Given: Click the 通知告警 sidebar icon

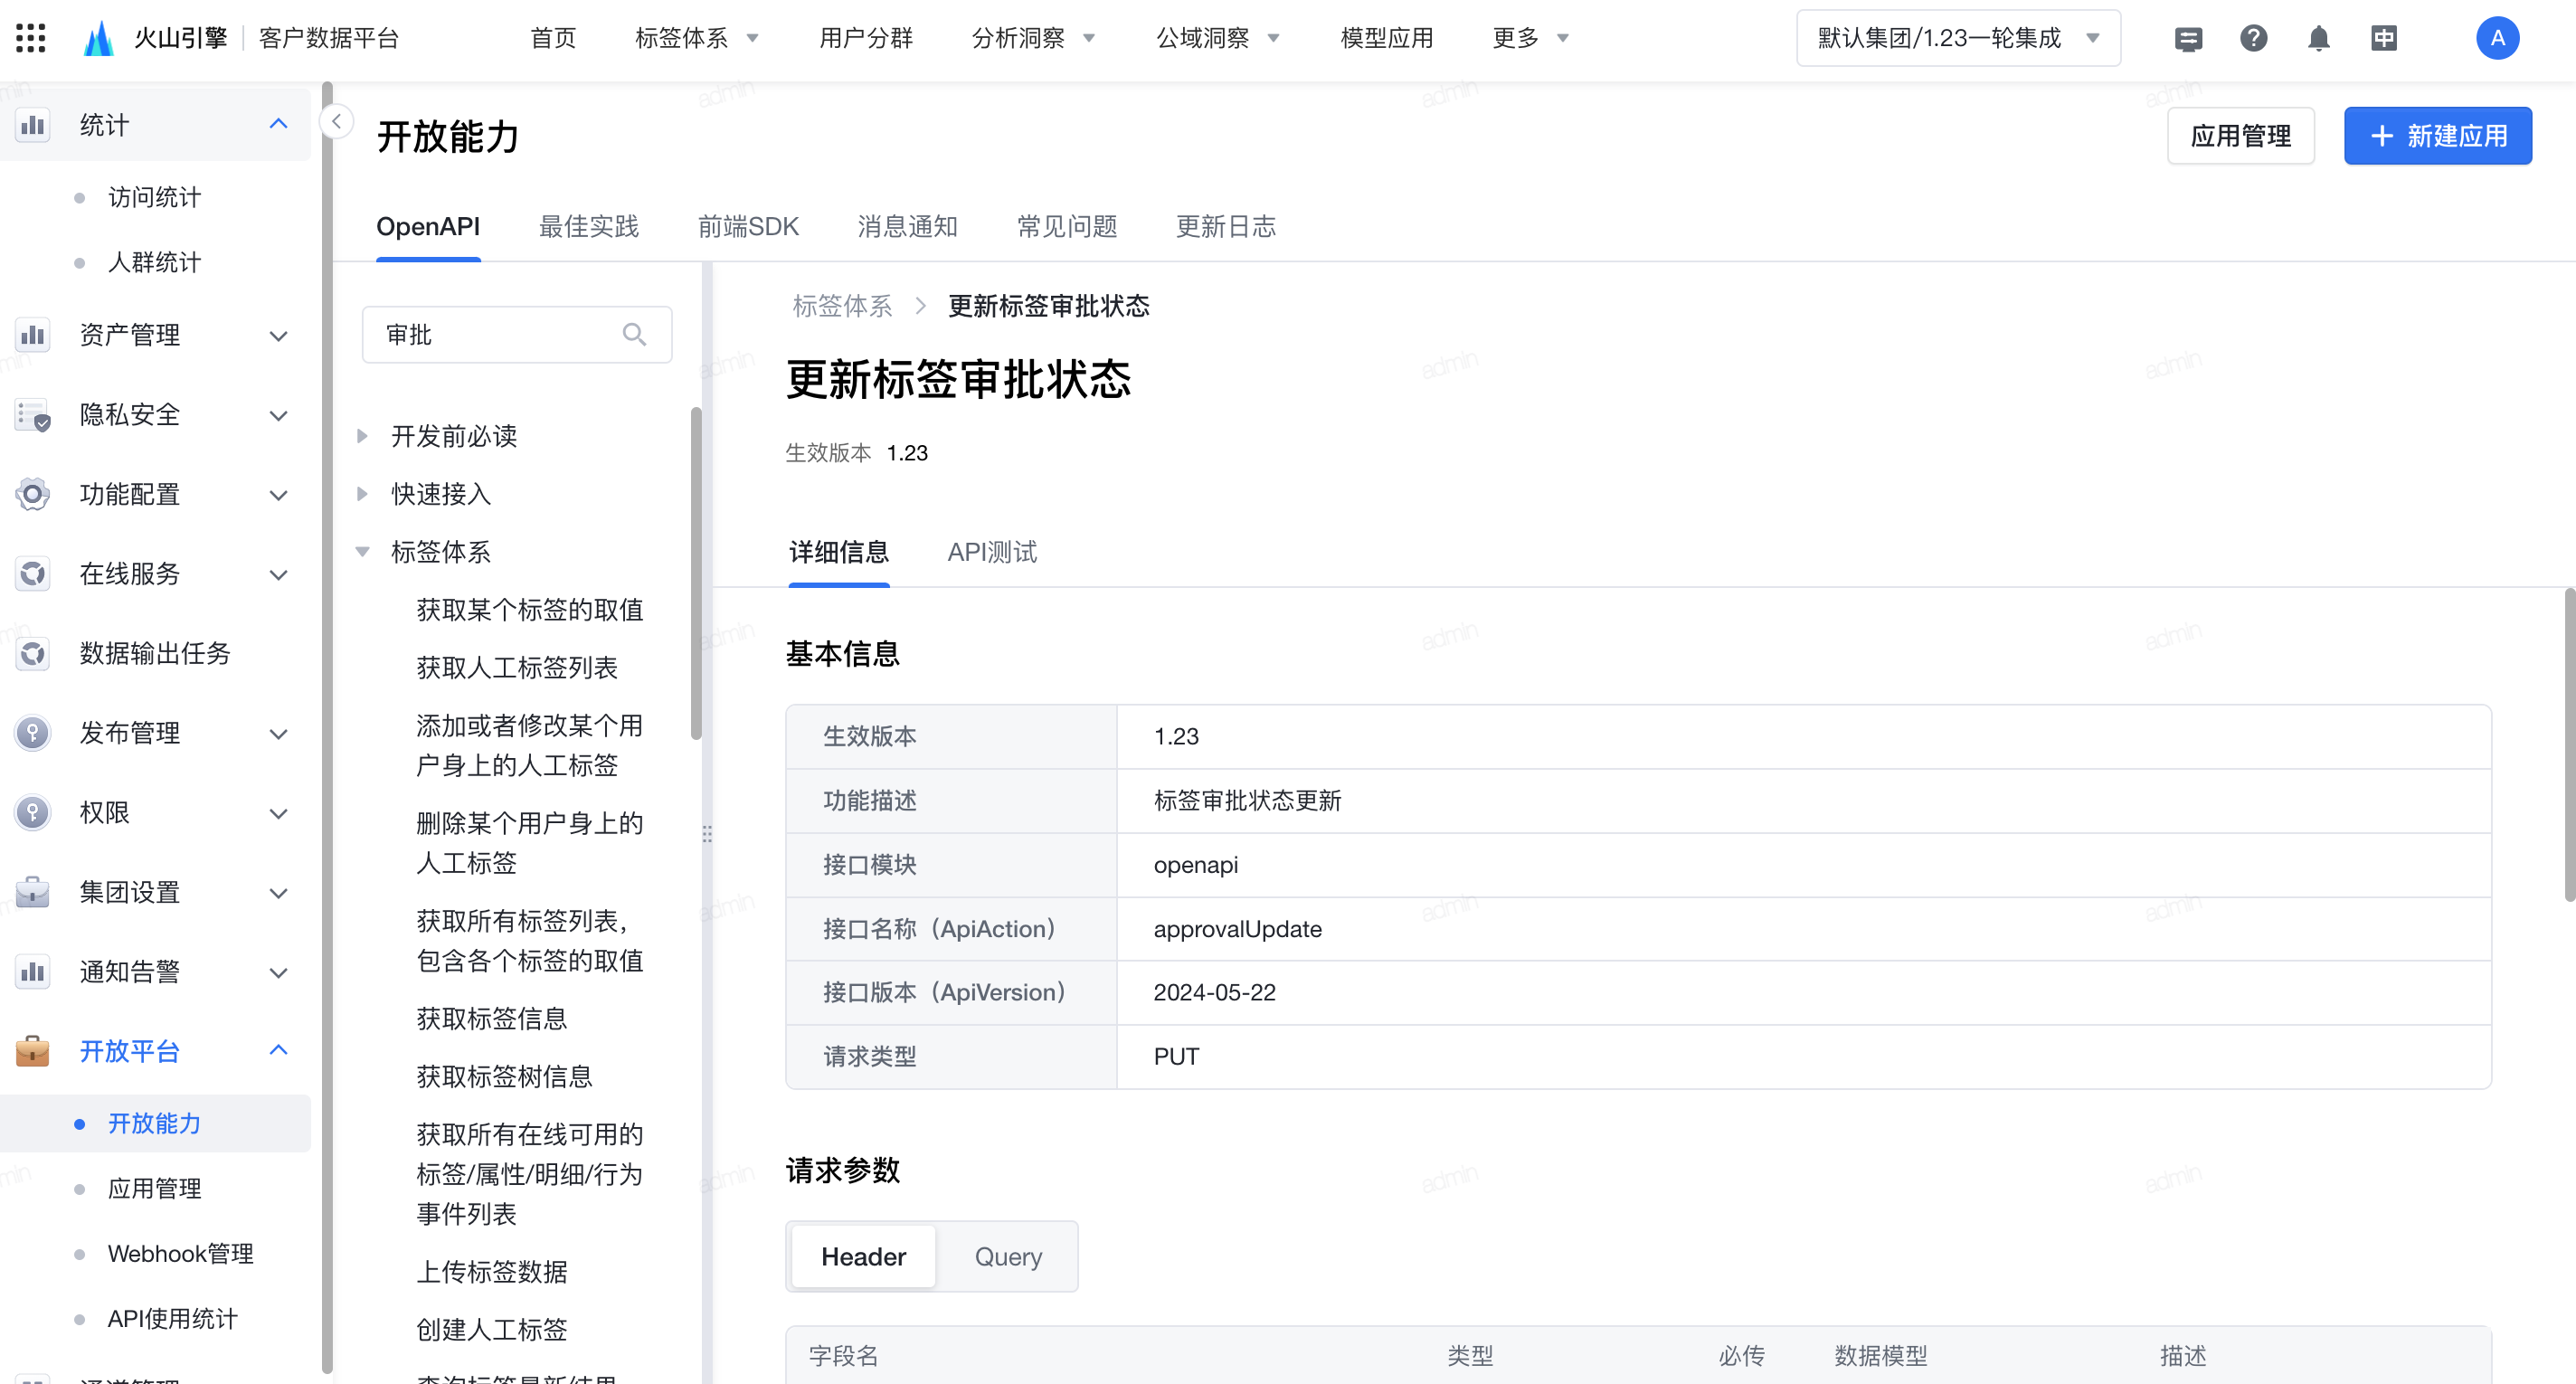Looking at the screenshot, I should [33, 971].
